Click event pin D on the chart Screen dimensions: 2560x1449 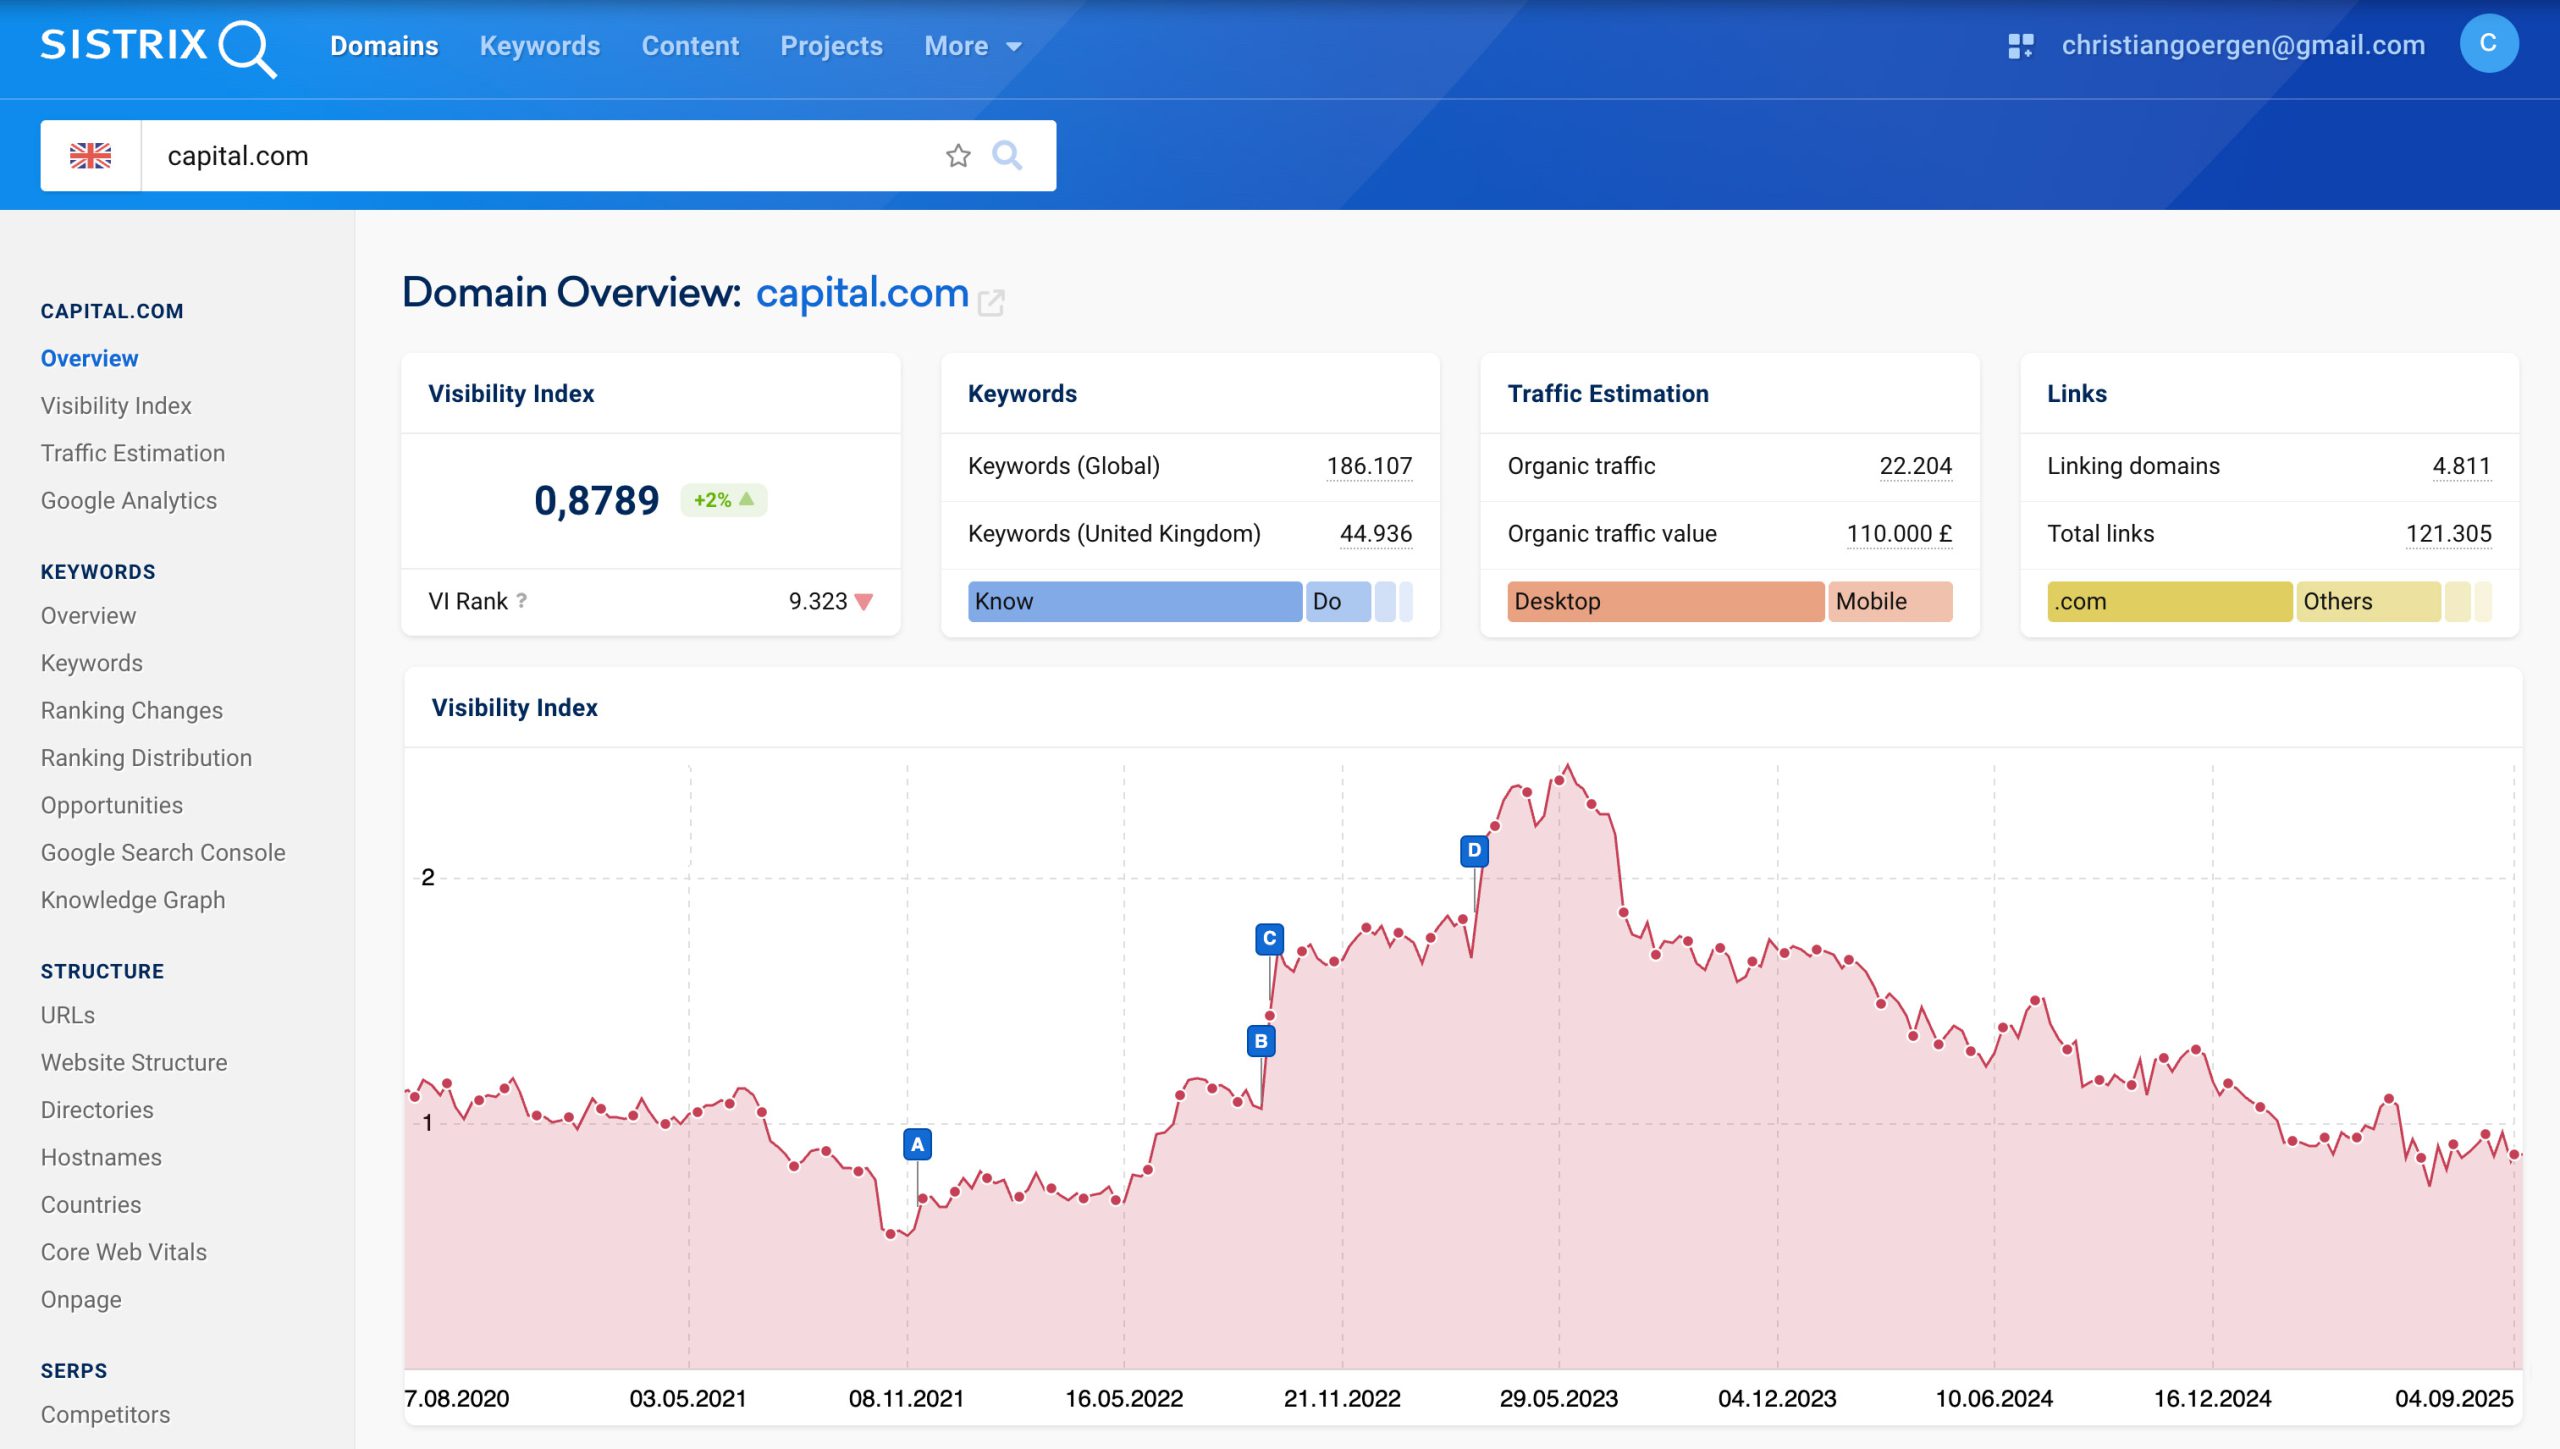point(1473,850)
